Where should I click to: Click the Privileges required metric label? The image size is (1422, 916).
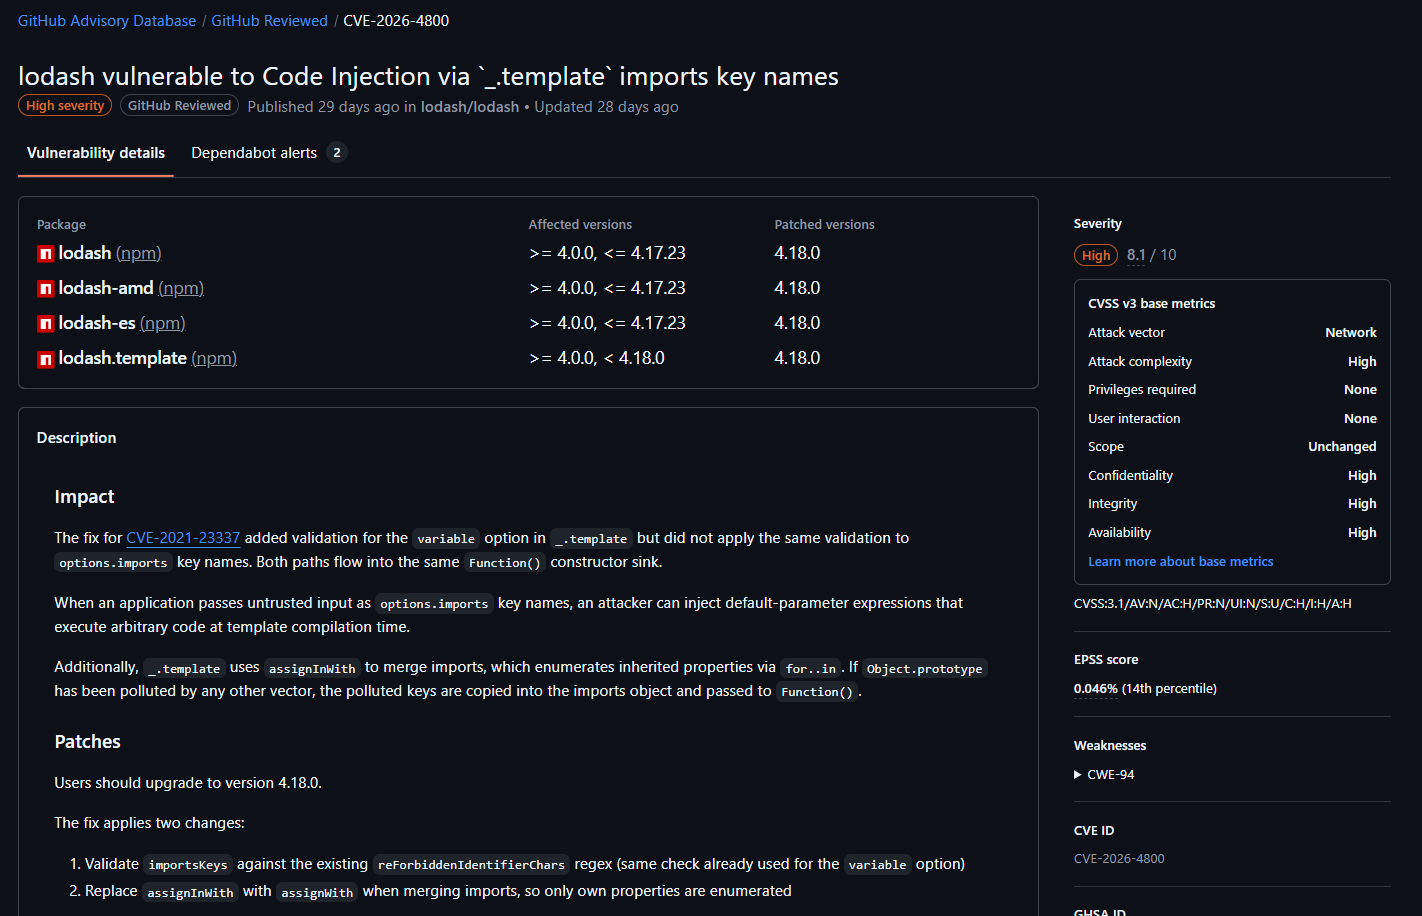point(1142,390)
